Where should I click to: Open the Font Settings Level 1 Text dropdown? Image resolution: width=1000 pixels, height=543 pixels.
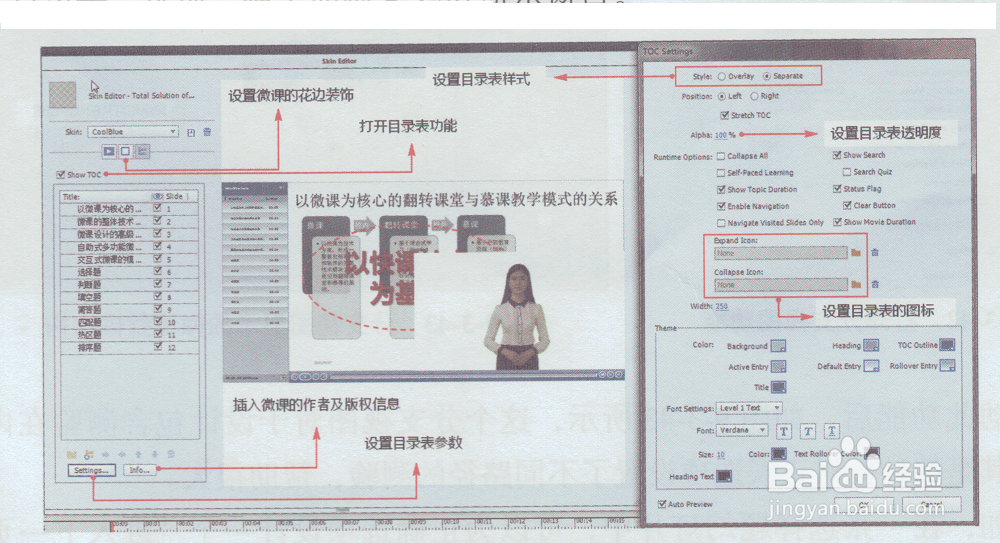click(749, 408)
